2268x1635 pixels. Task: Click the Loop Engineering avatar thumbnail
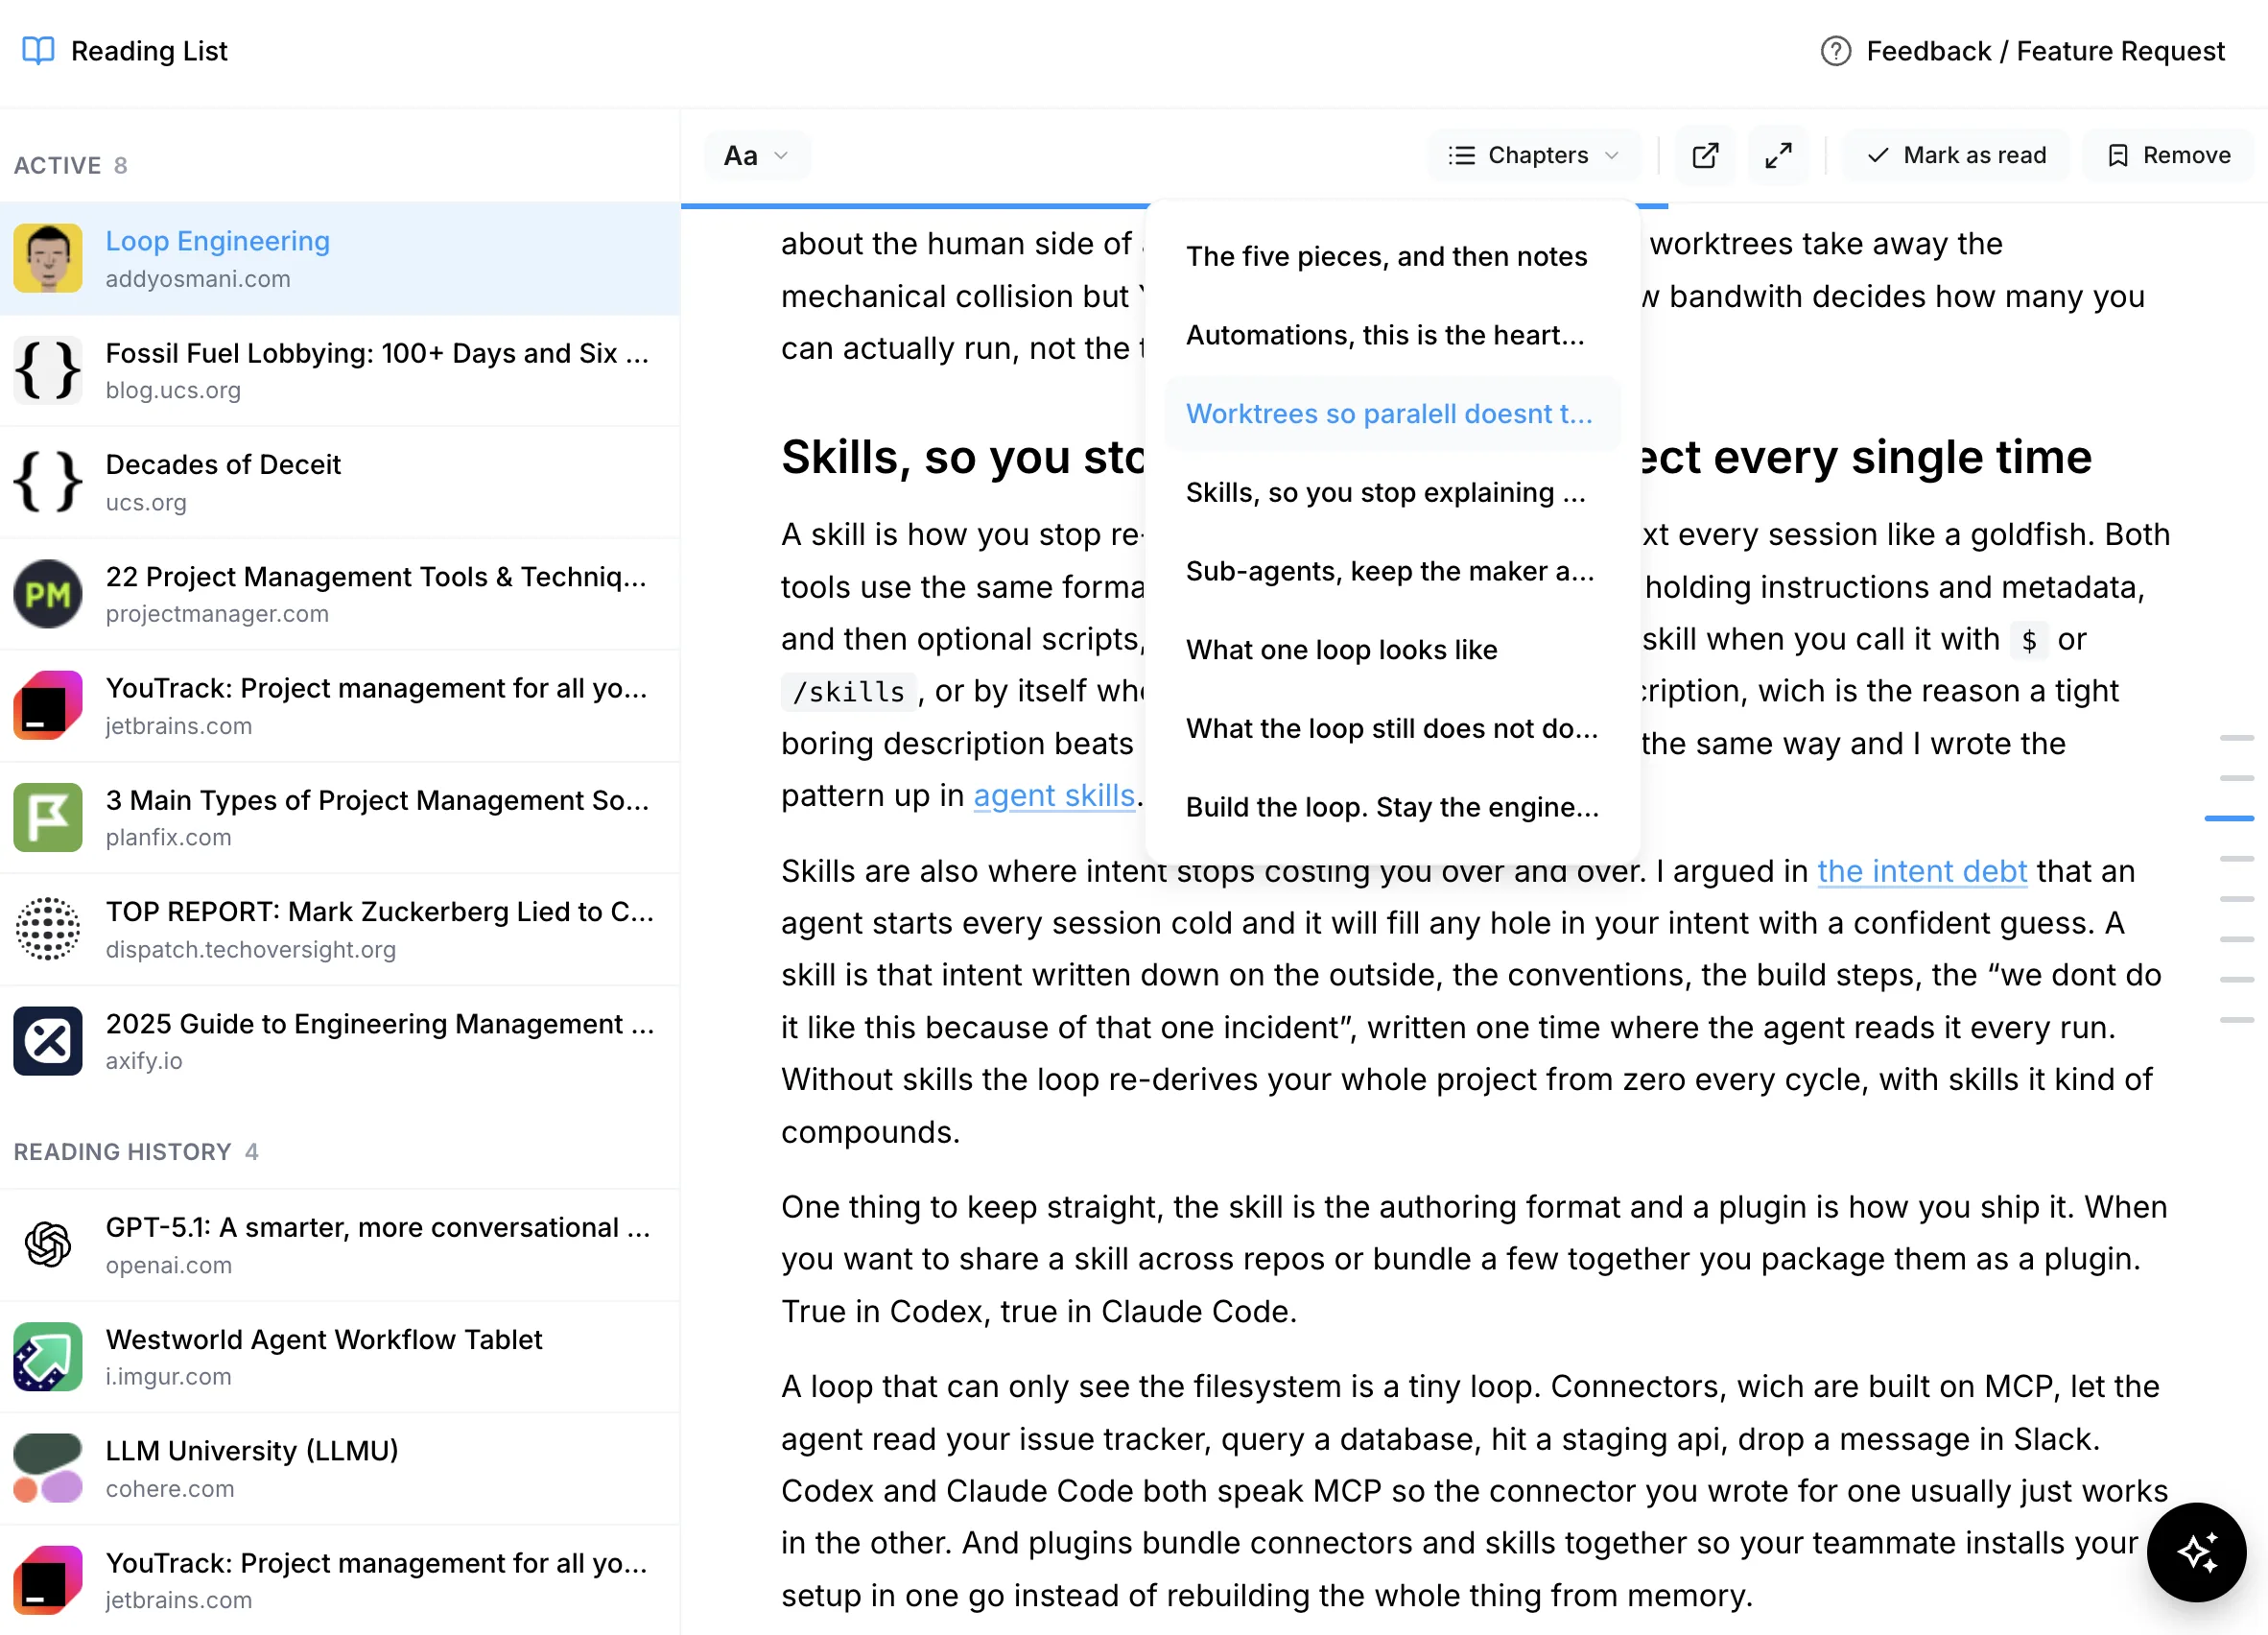tap(48, 258)
